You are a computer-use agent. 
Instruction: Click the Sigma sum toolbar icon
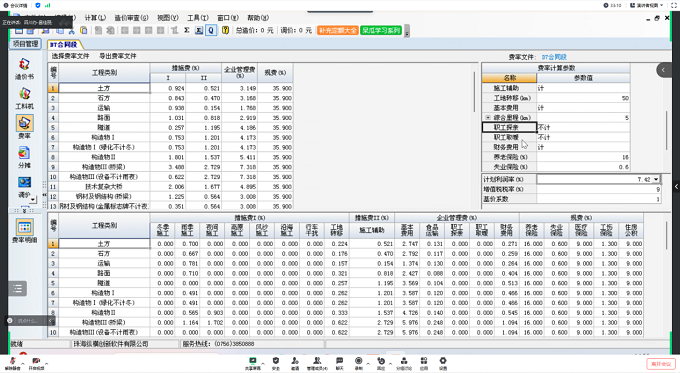point(186,30)
